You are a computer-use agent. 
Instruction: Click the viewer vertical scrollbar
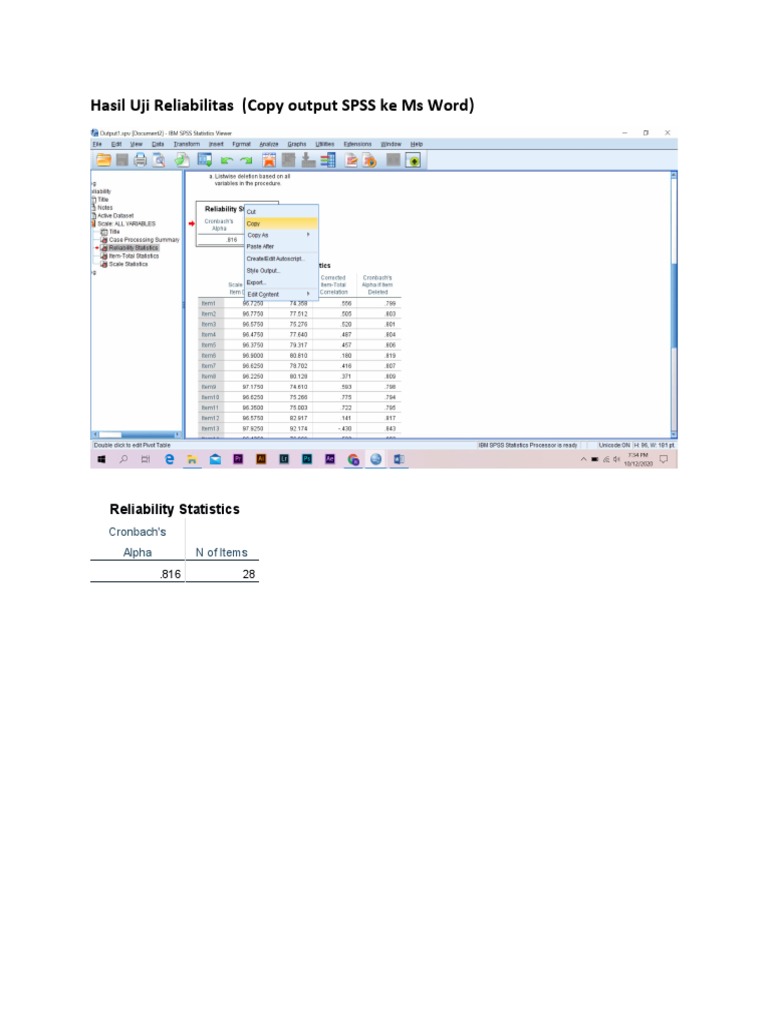[674, 304]
